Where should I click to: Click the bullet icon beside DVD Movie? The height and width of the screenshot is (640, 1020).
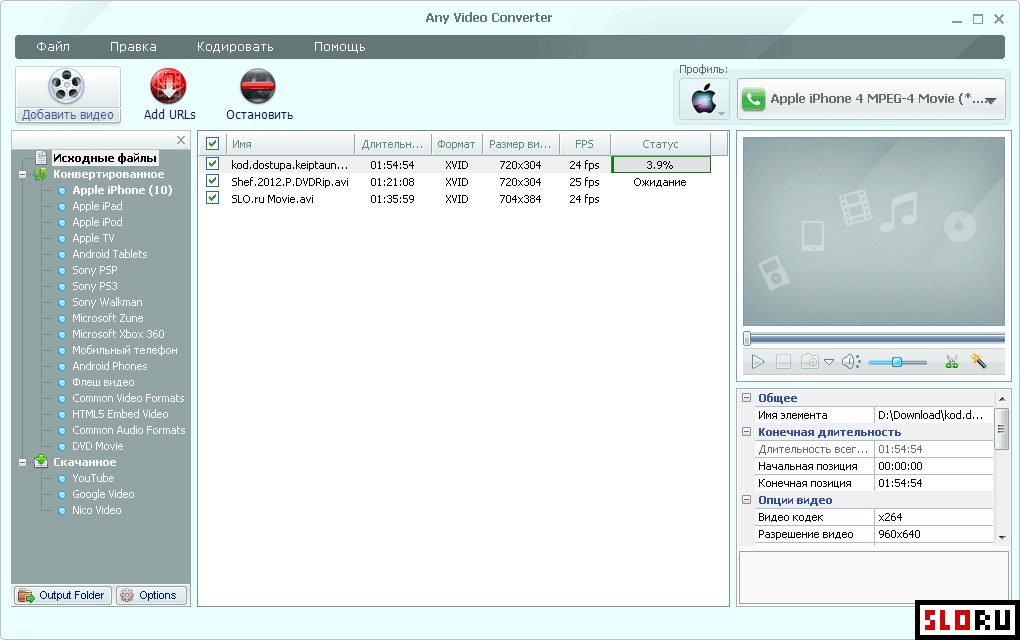[62, 447]
